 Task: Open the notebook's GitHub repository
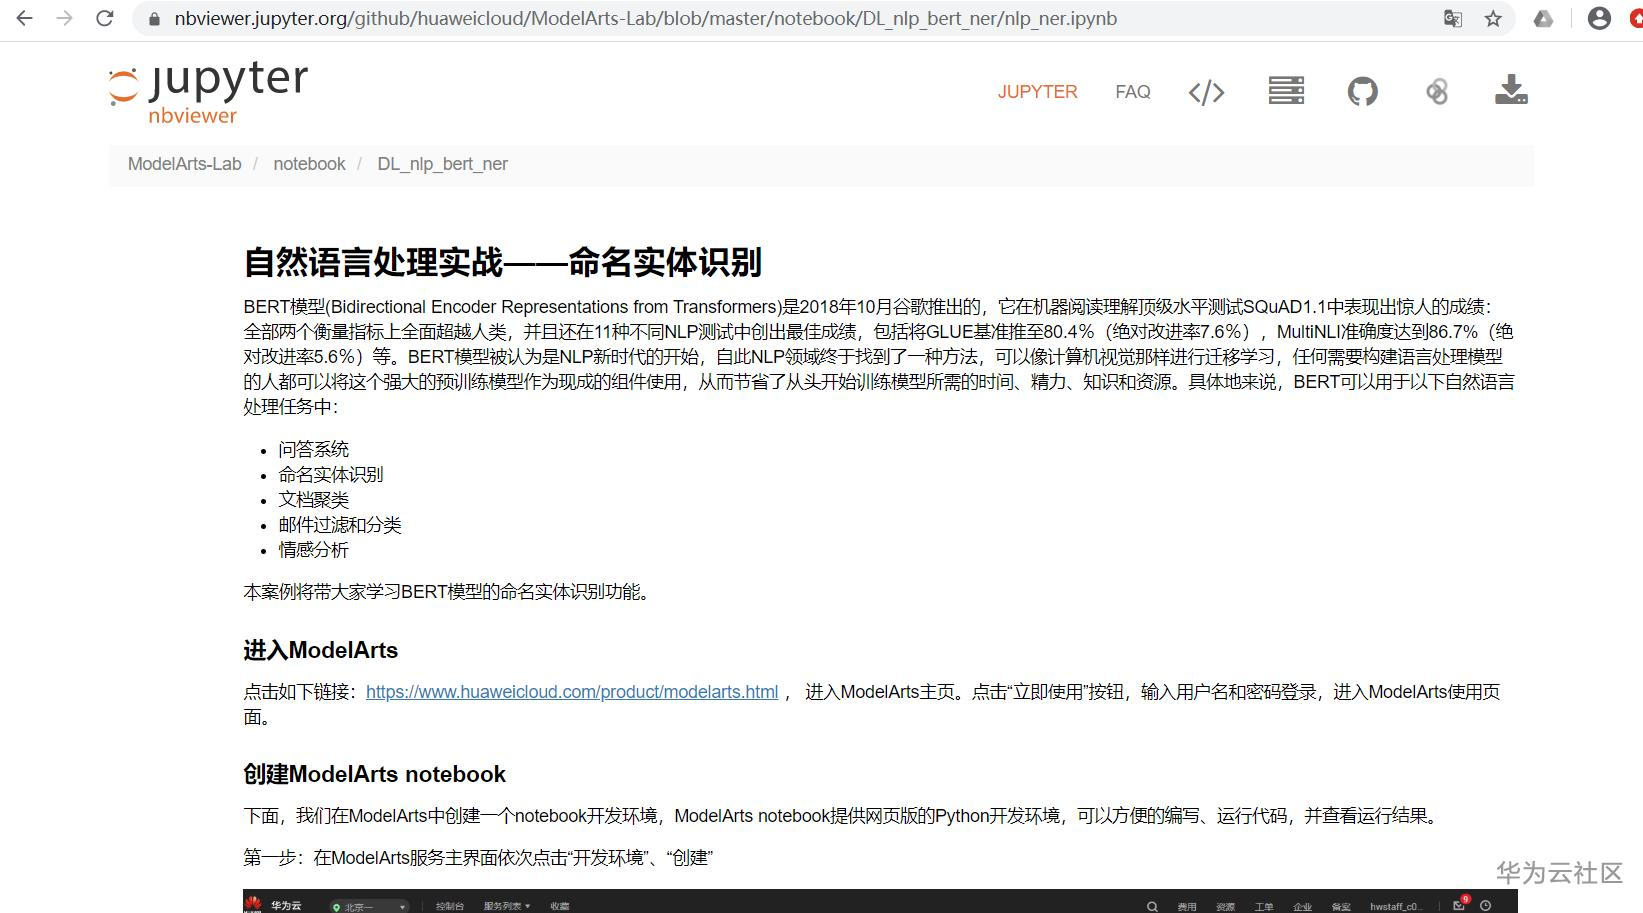pos(1361,91)
